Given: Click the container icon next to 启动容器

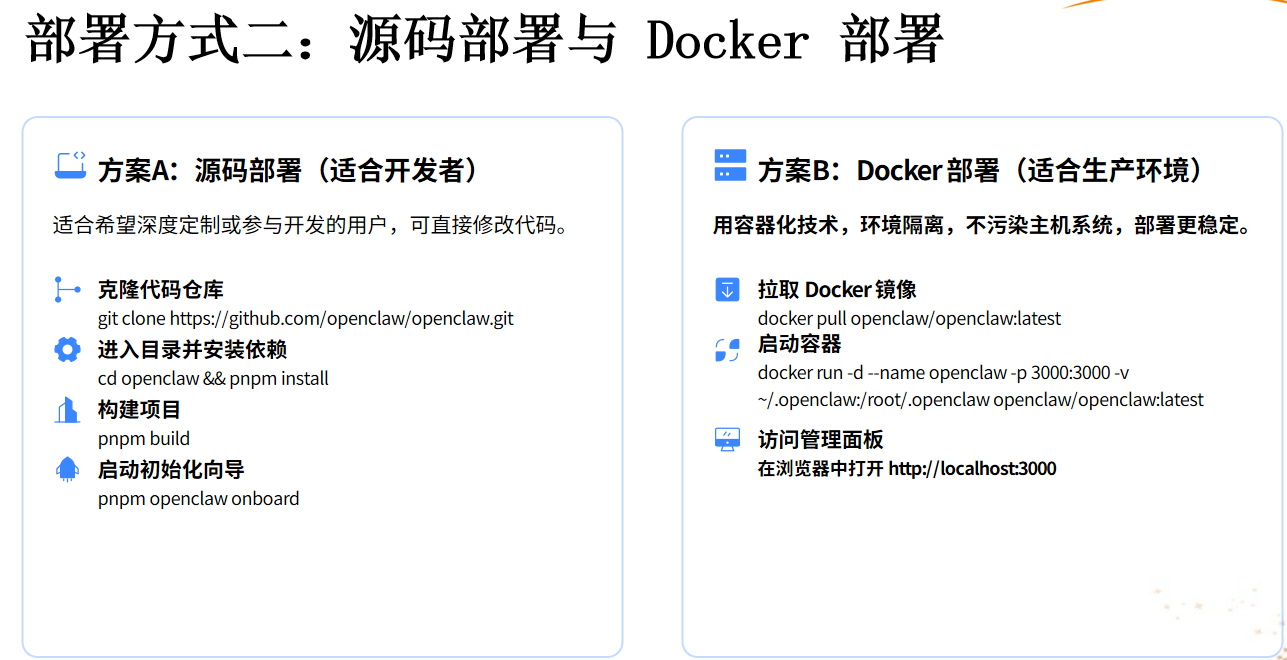Looking at the screenshot, I should (x=727, y=349).
